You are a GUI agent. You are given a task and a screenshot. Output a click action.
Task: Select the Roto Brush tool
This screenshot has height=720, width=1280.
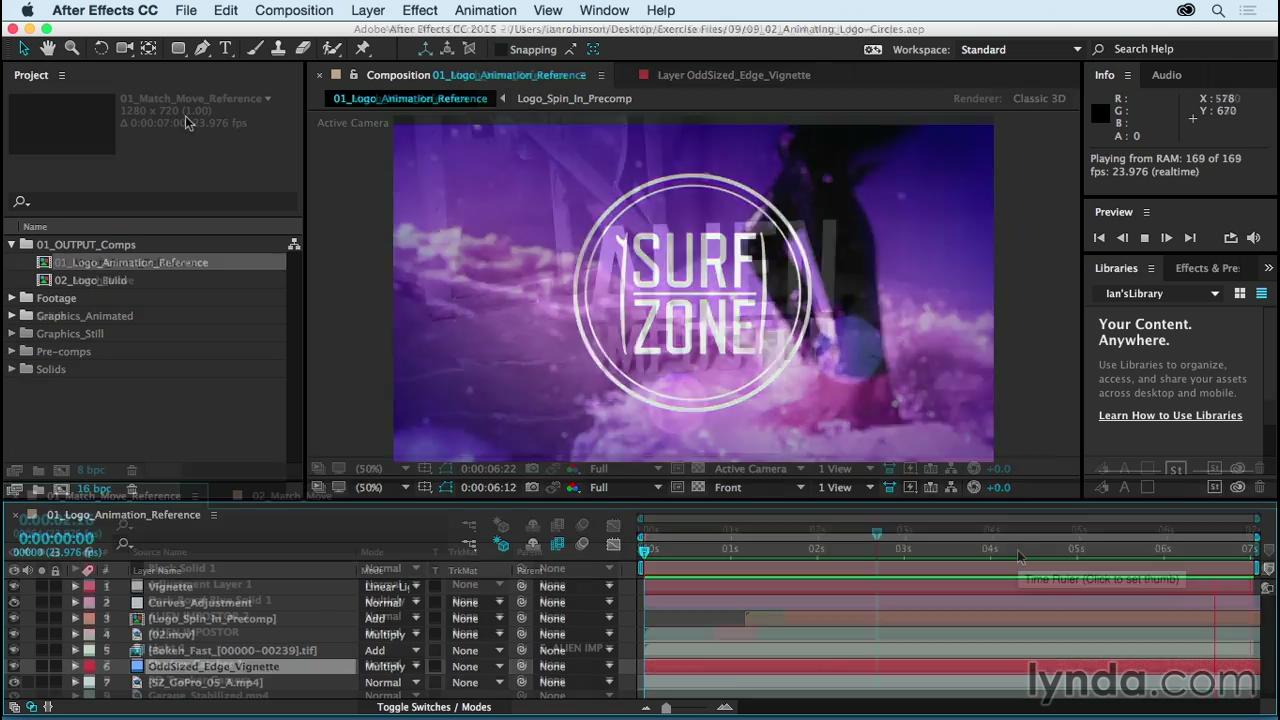(x=332, y=48)
